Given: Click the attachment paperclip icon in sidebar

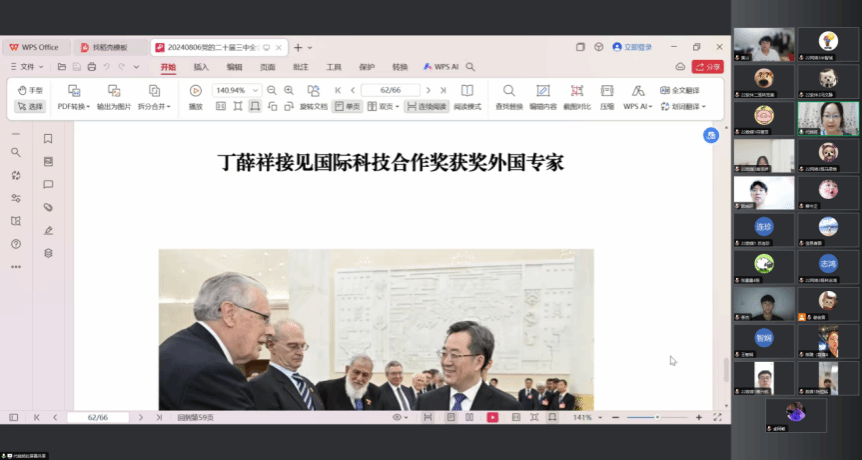Looking at the screenshot, I should pyautogui.click(x=48, y=207).
